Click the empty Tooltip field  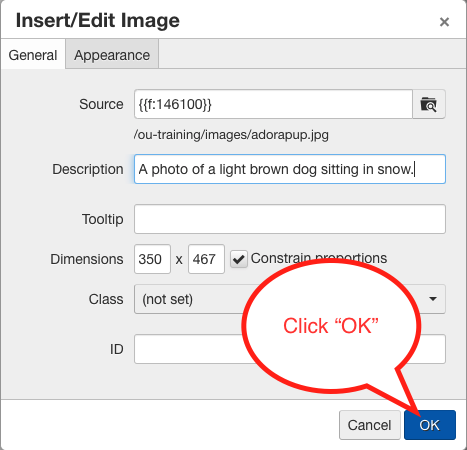tap(290, 219)
